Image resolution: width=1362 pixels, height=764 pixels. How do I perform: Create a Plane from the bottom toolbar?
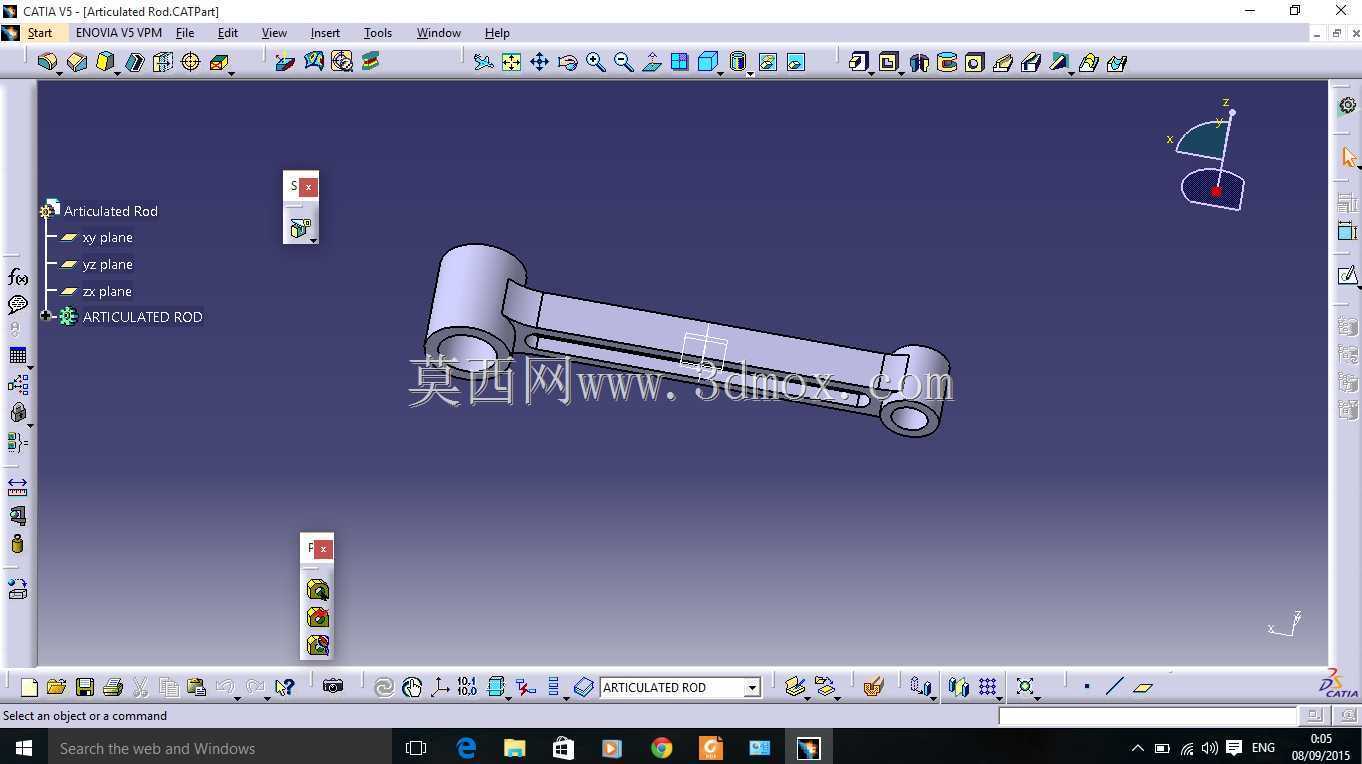tap(1143, 687)
